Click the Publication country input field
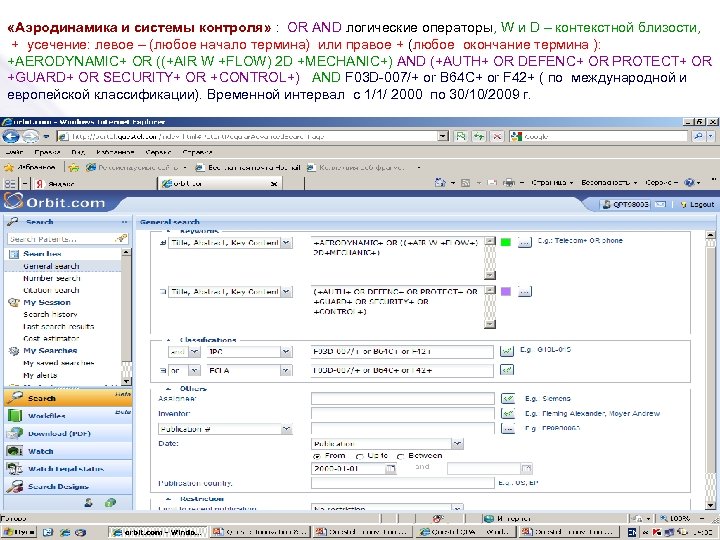The height and width of the screenshot is (540, 720). point(403,483)
